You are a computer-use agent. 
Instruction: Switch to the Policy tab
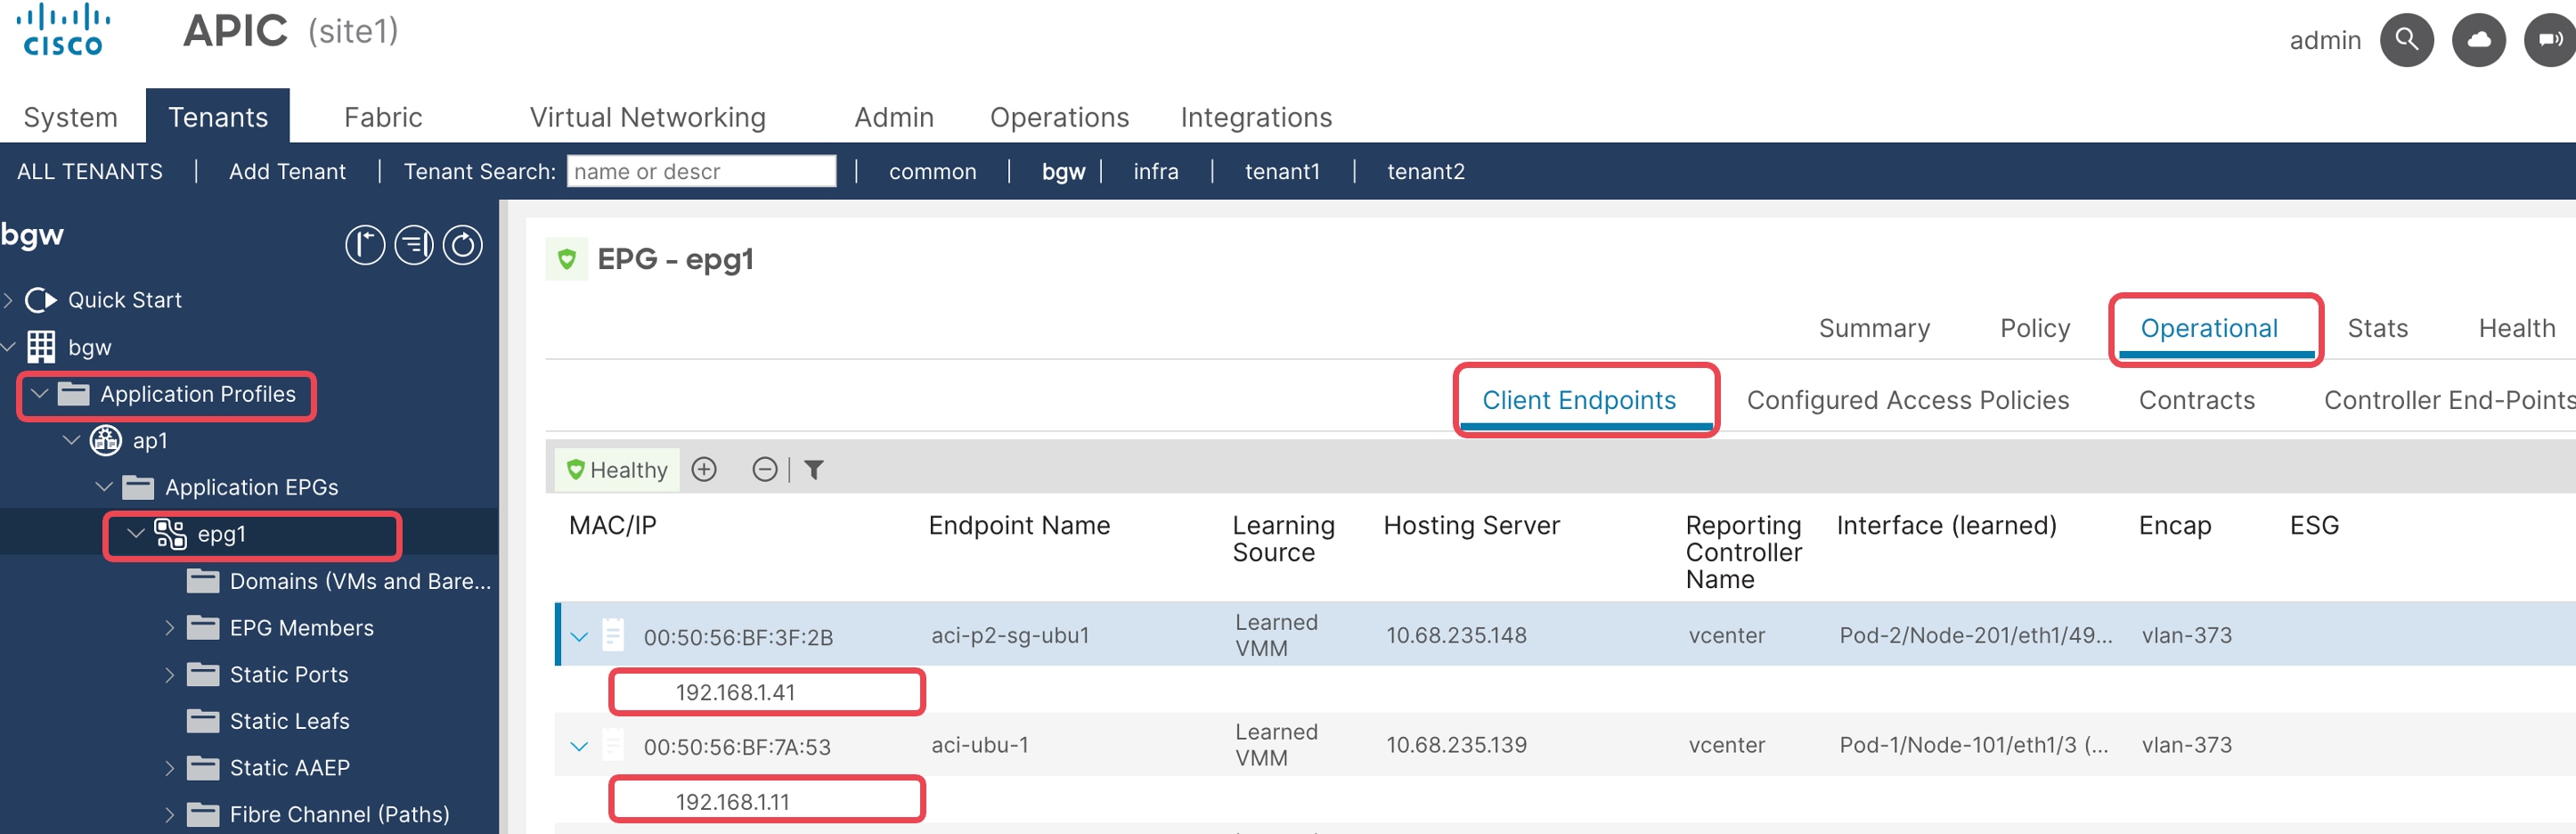coord(2035,328)
